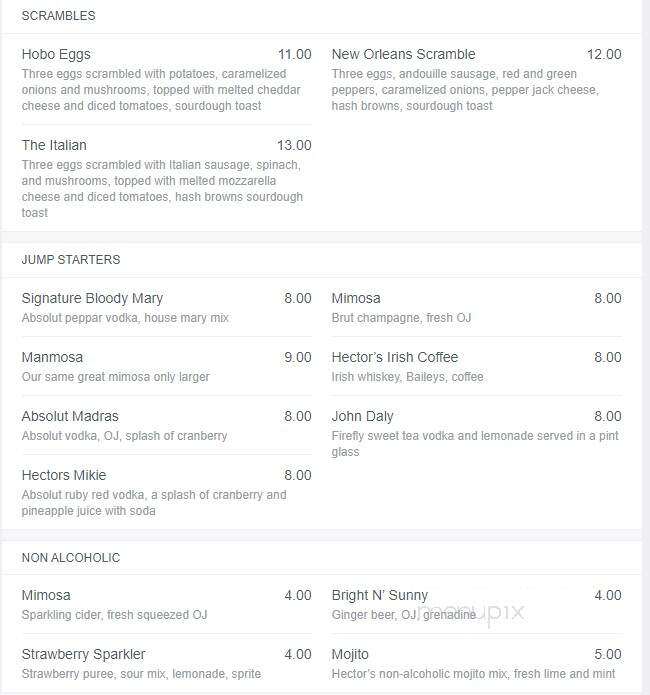The image size is (650, 695).
Task: Click the 5.00 Mojito price
Action: pyautogui.click(x=607, y=654)
